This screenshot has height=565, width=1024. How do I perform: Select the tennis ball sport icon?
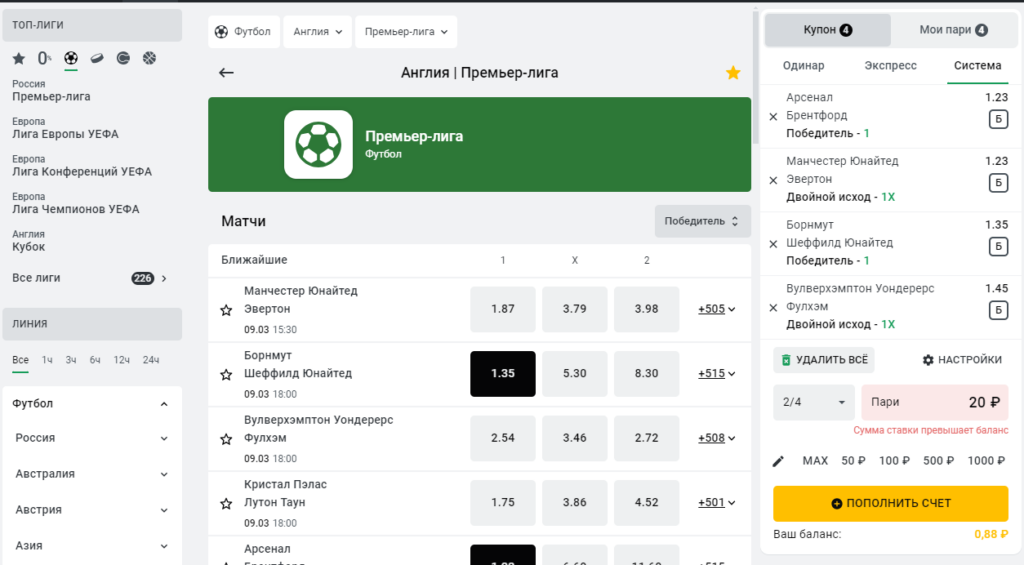click(123, 59)
